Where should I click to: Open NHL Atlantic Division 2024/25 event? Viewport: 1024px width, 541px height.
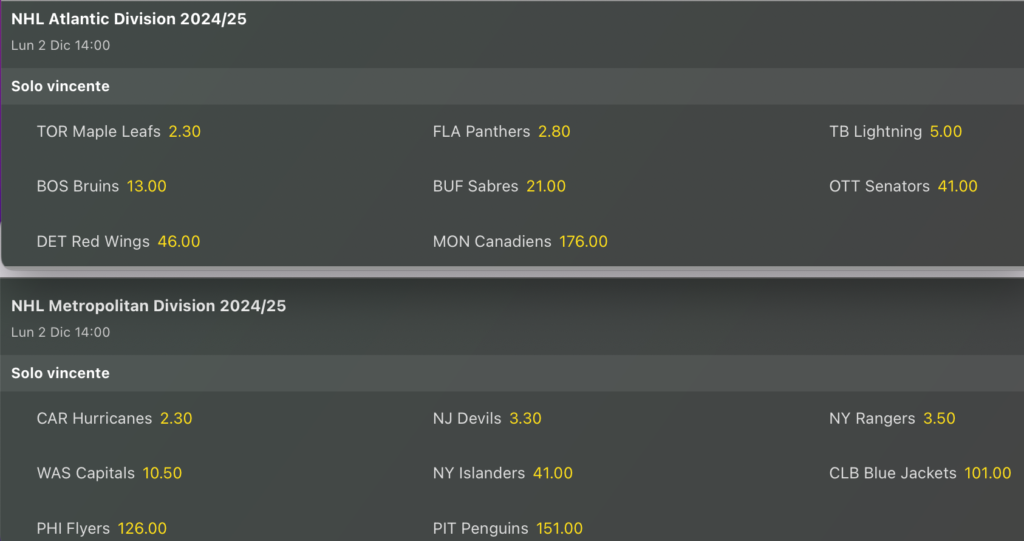tap(129, 19)
